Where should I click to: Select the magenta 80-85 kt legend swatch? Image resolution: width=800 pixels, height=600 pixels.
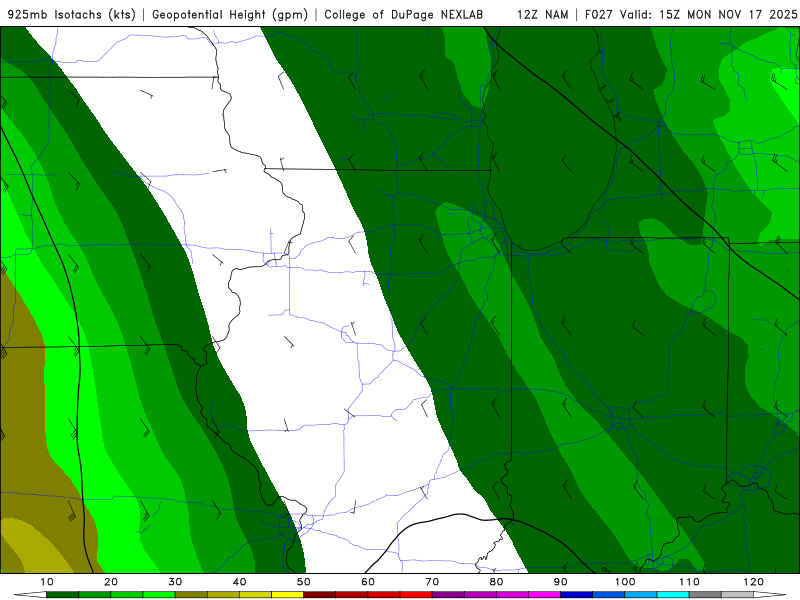(512, 595)
